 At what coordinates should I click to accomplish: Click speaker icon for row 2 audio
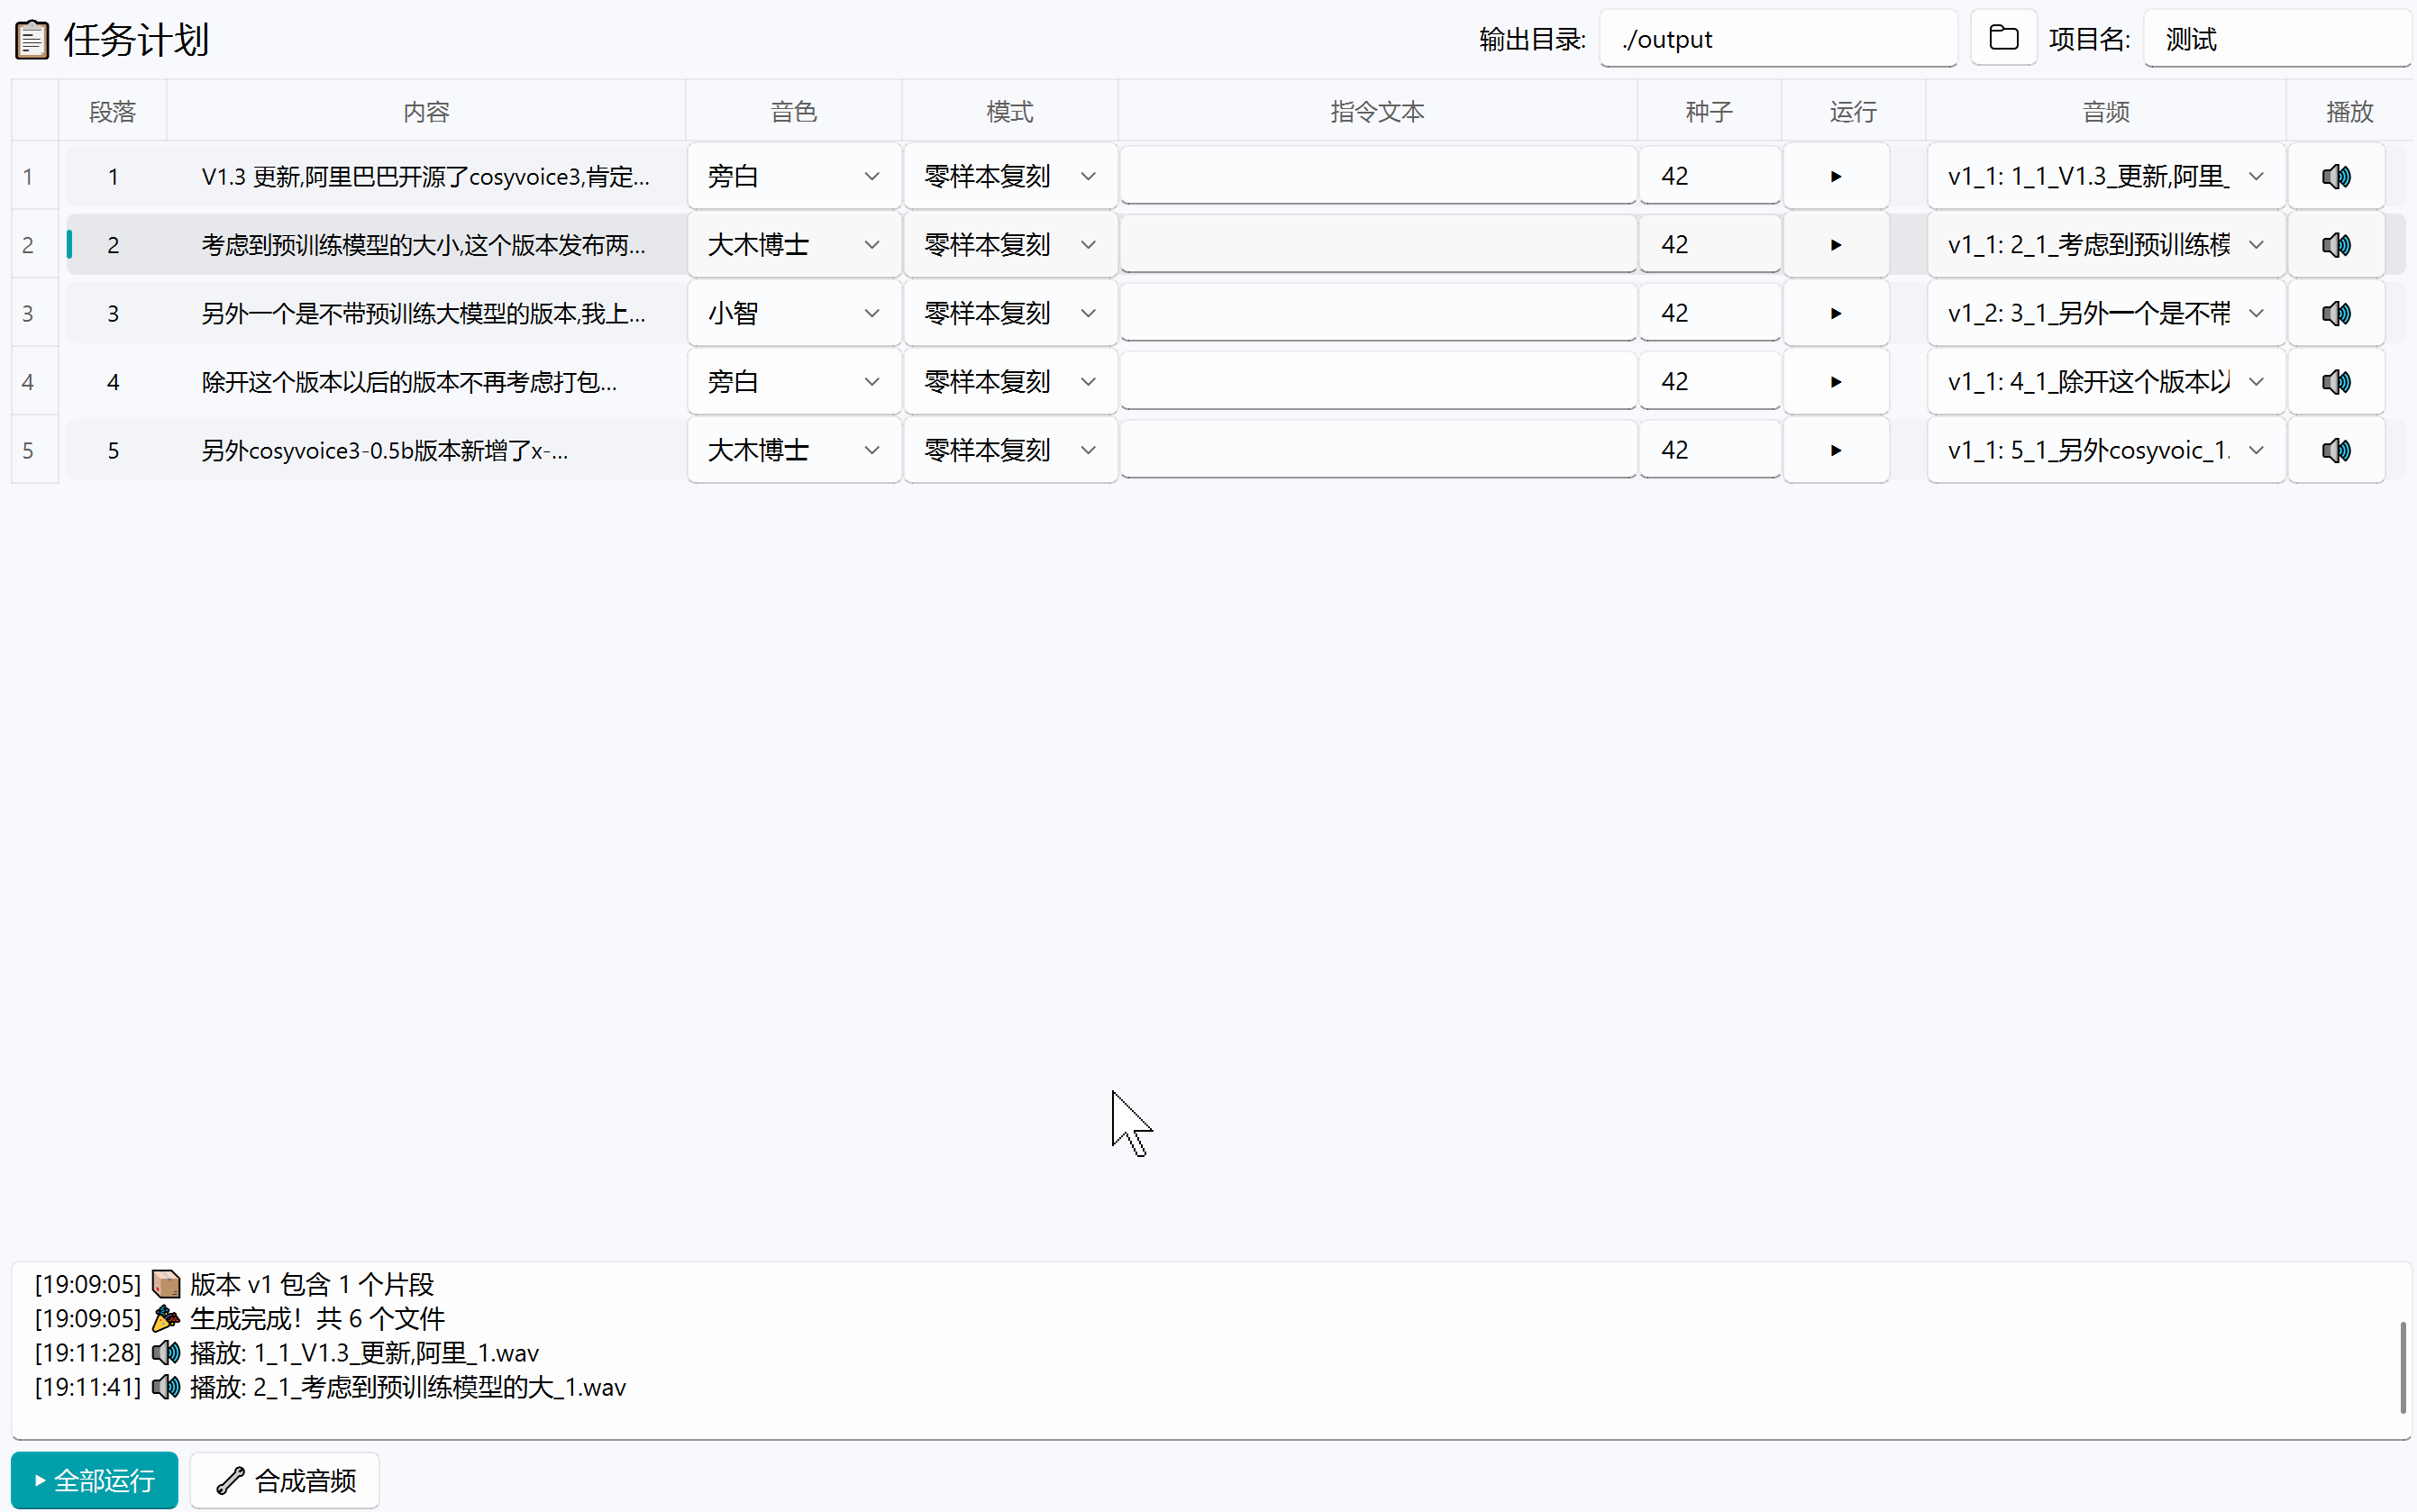tap(2336, 245)
